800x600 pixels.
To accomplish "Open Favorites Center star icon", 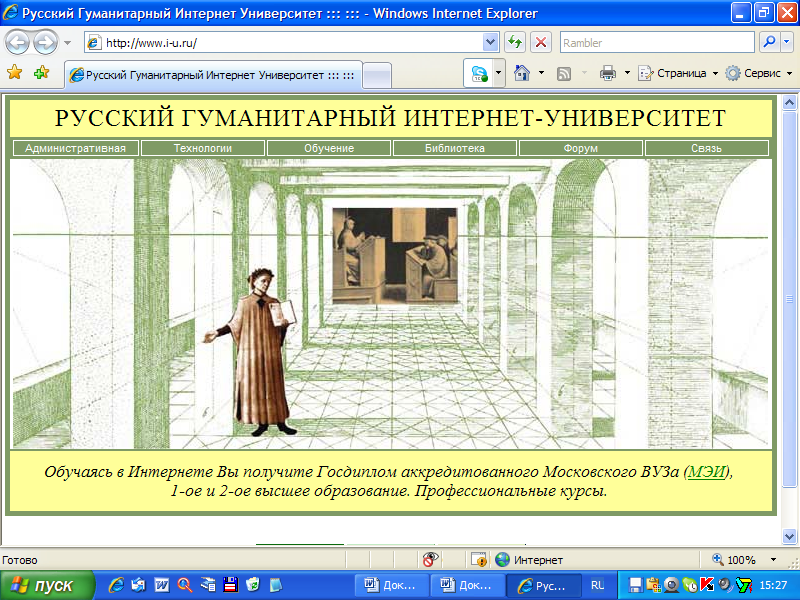I will (x=15, y=72).
